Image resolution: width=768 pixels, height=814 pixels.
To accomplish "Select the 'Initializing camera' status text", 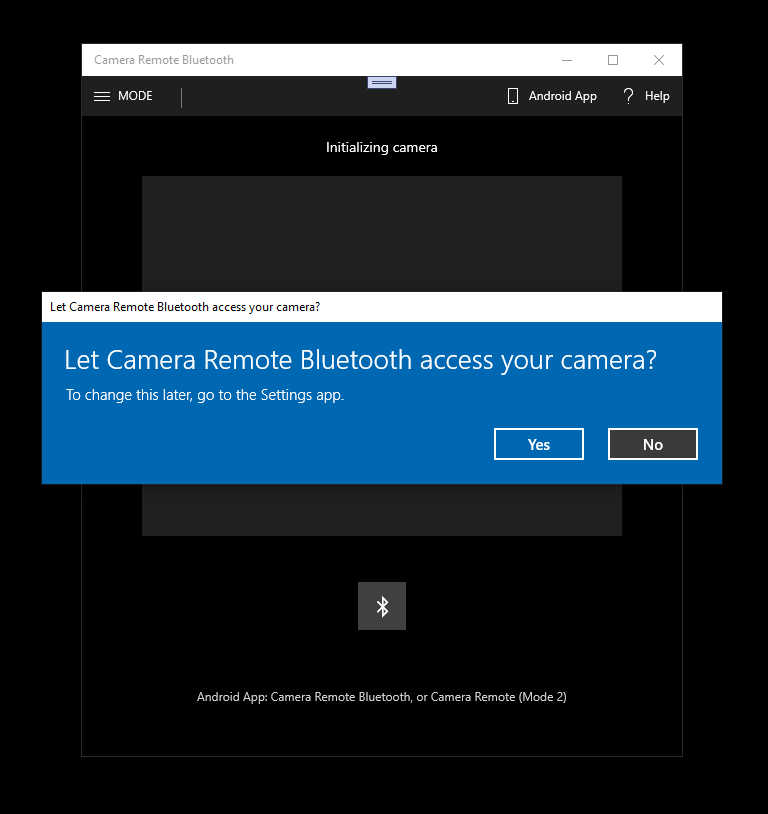I will point(382,147).
